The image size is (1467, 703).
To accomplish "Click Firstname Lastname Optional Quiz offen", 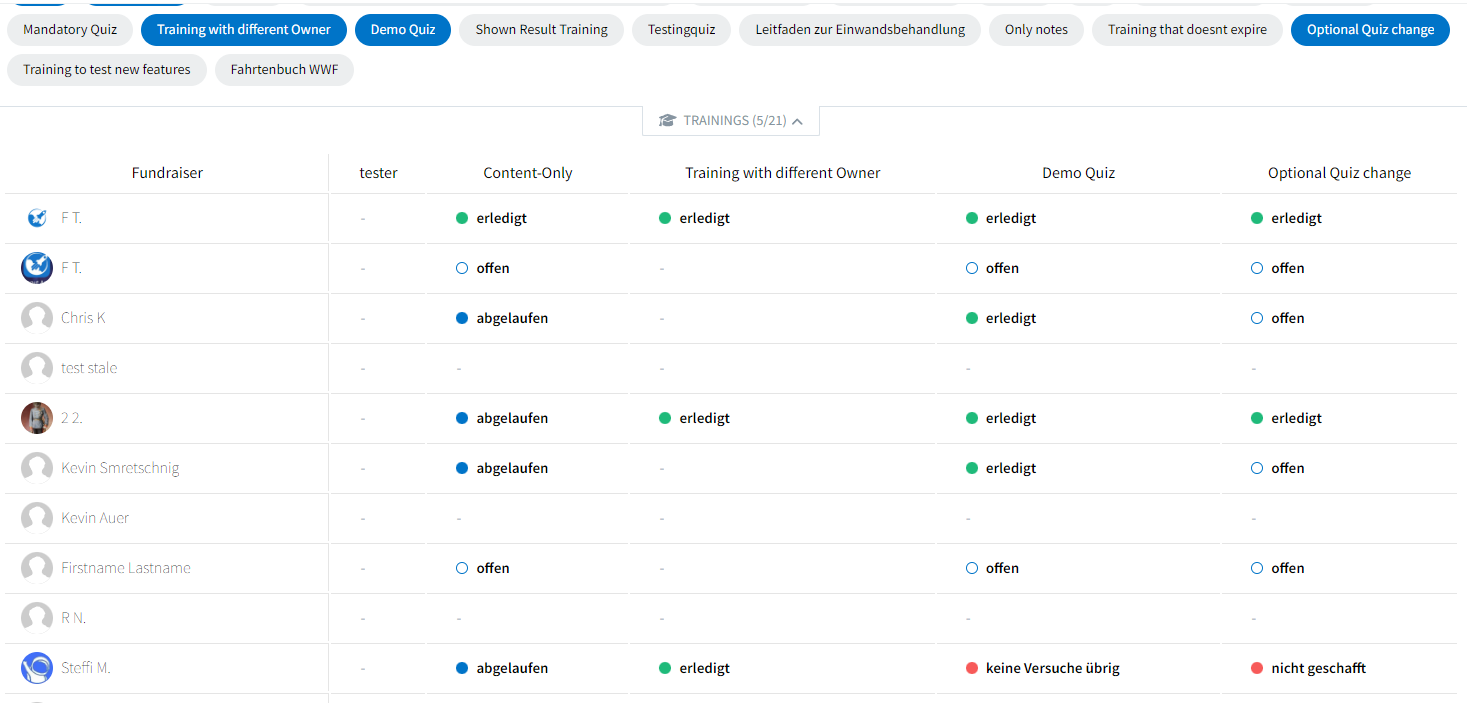I will point(1278,568).
